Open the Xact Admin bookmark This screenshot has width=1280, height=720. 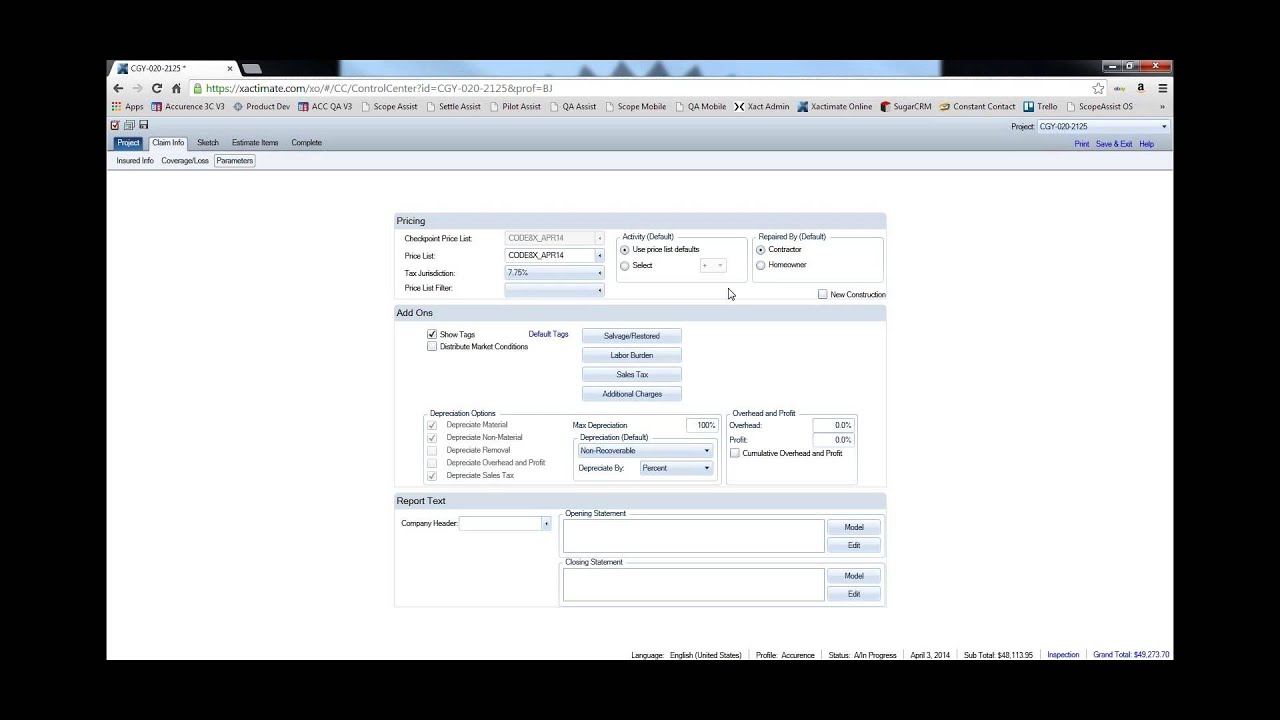click(x=762, y=106)
